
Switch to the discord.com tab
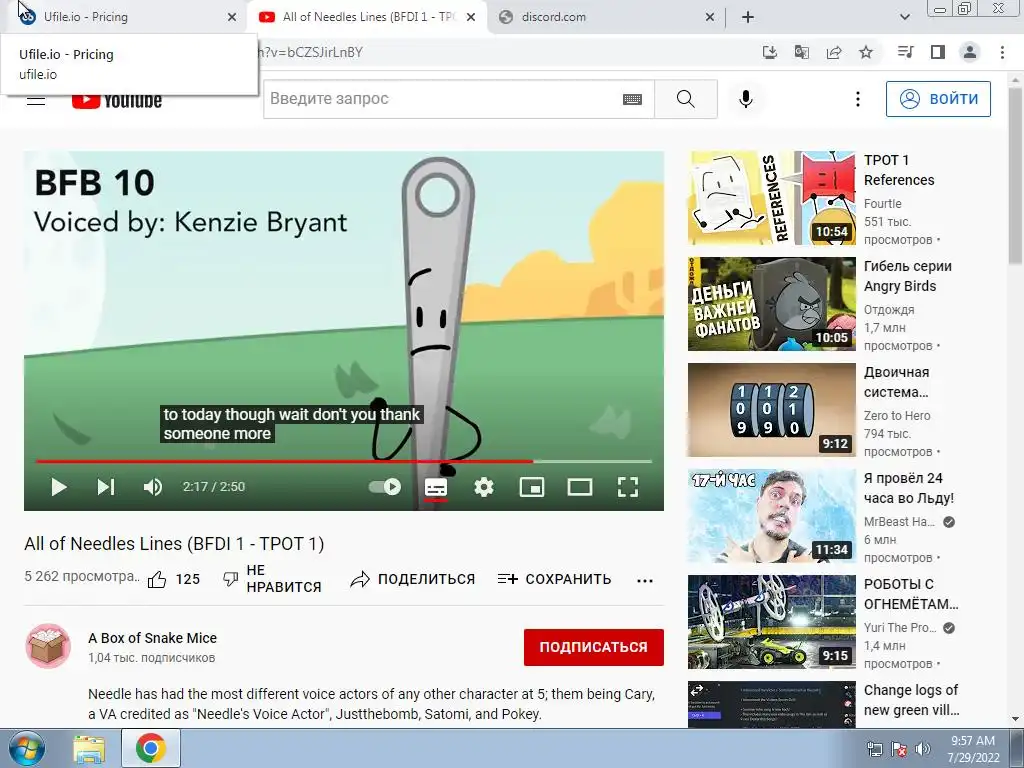[x=607, y=17]
